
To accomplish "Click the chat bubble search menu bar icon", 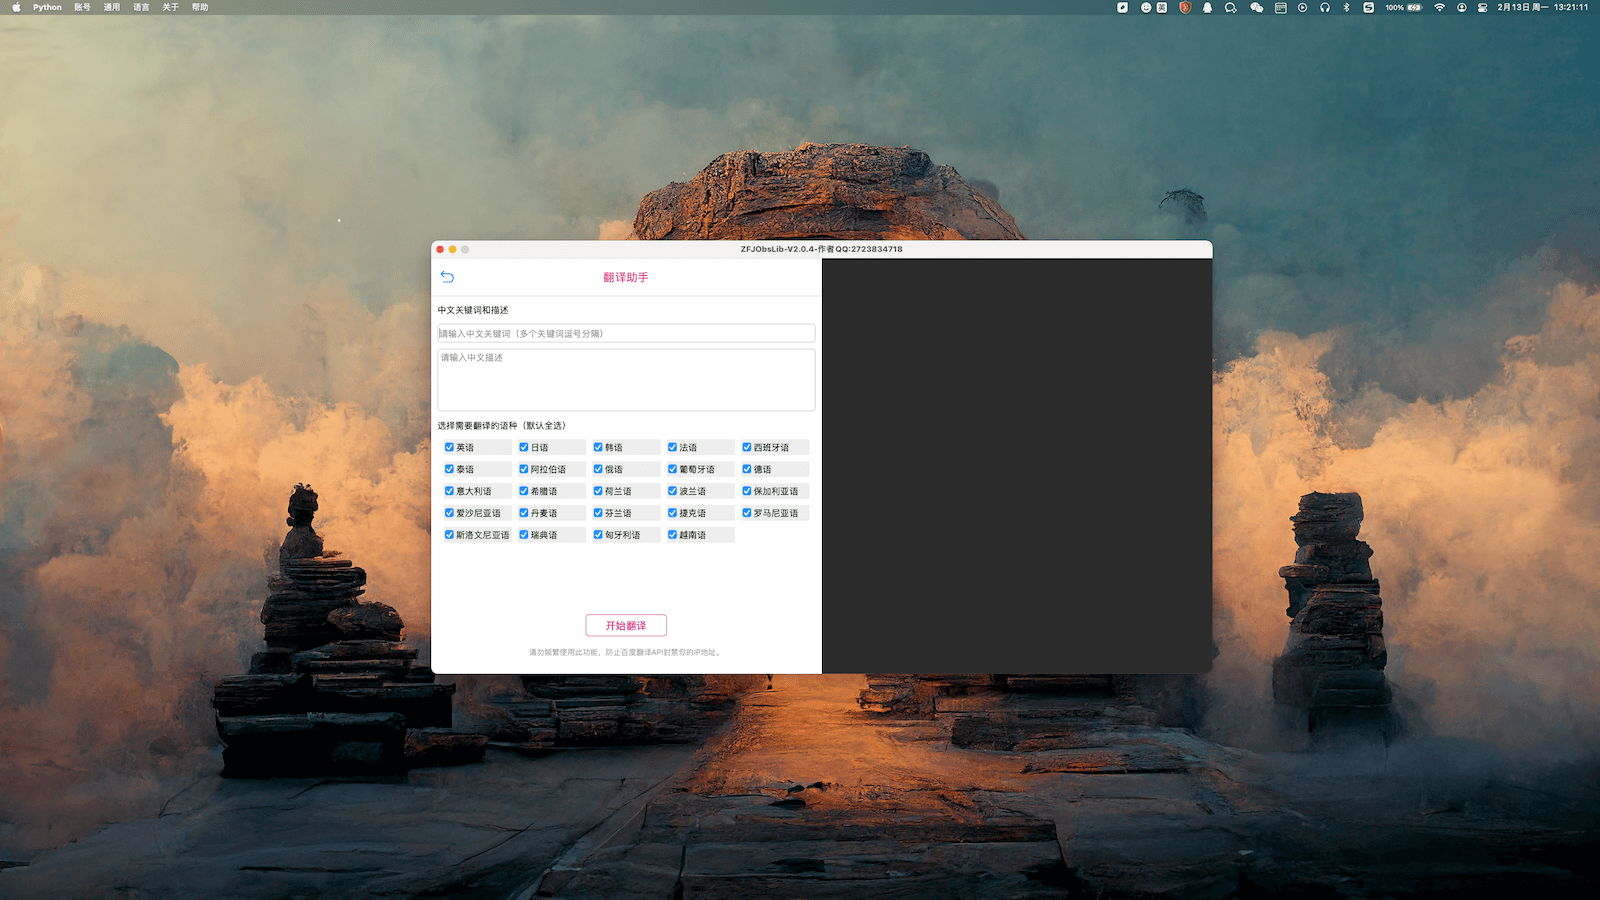I will point(1230,7).
